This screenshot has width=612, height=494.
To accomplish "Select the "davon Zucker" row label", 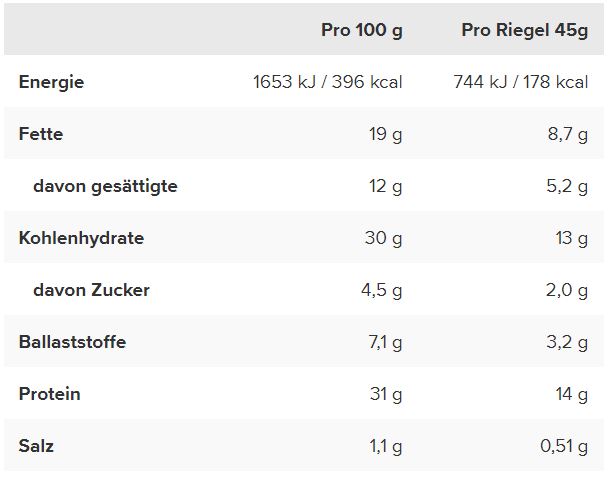I will 91,290.
